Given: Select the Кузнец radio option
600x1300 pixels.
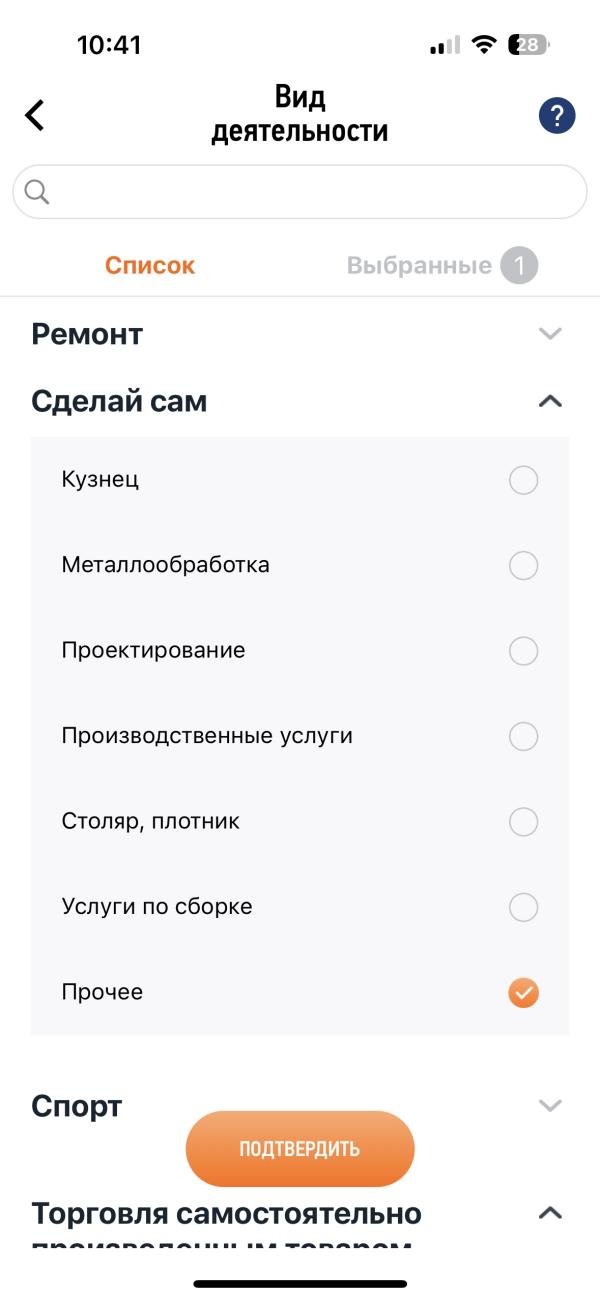Looking at the screenshot, I should point(523,480).
